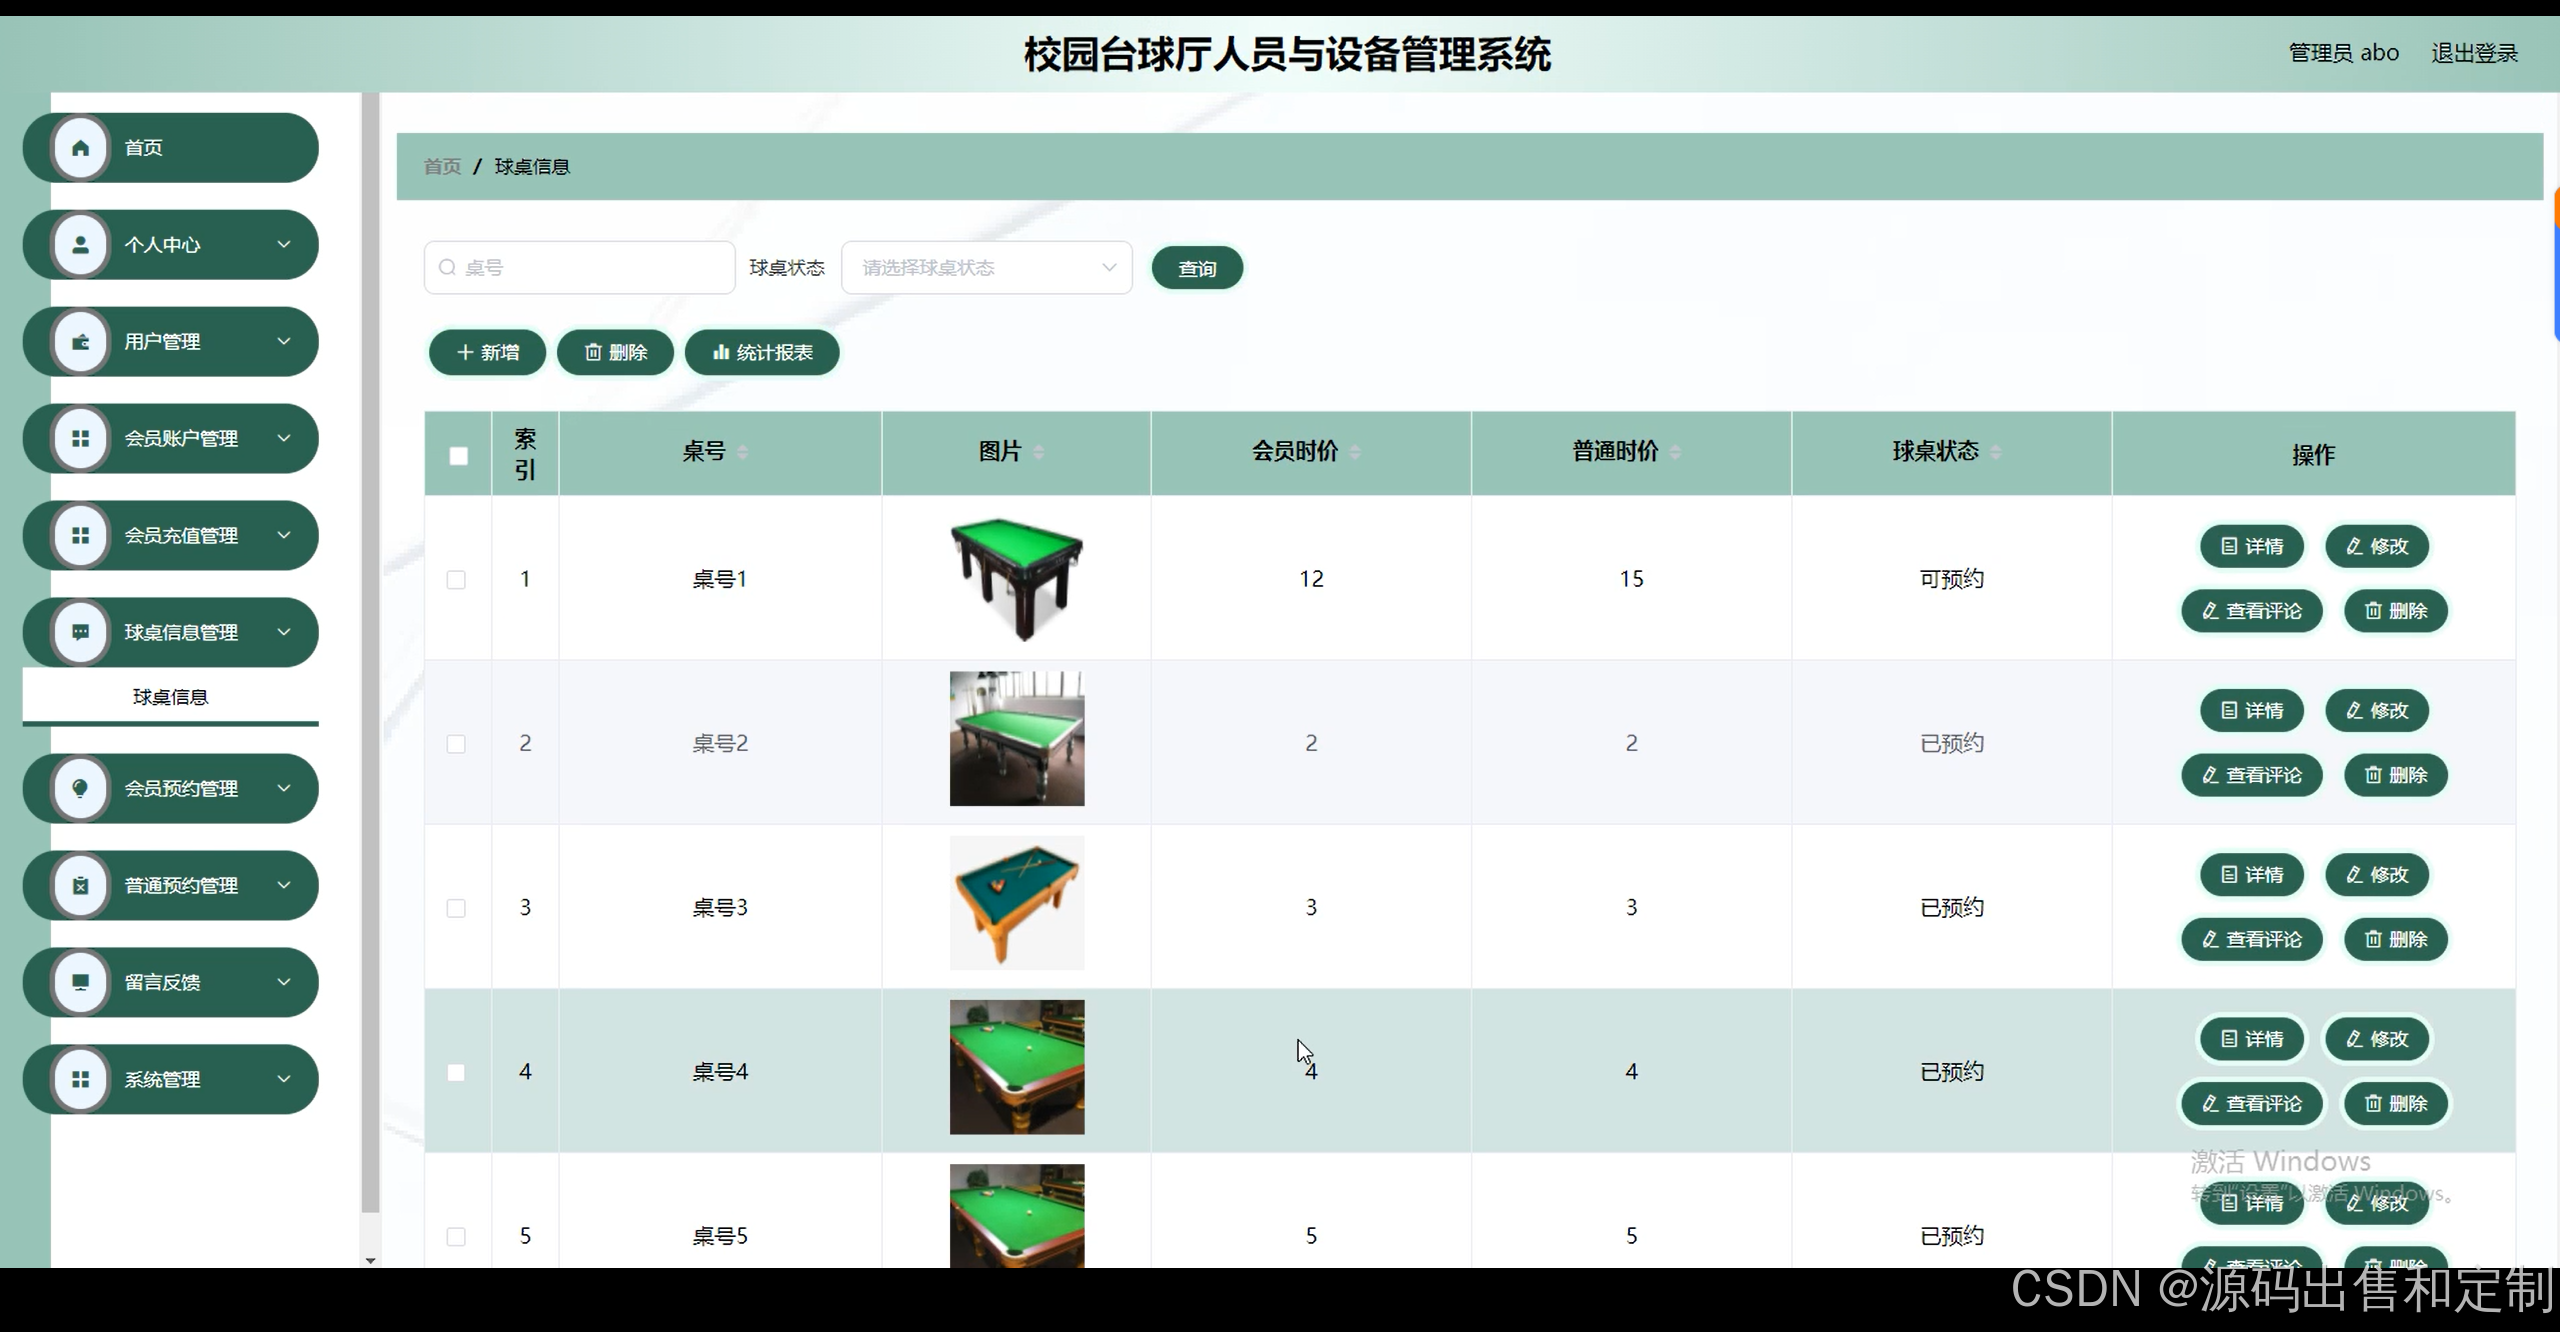Expand the 会员账户管理 menu chevron
This screenshot has height=1332, width=2560.
[x=284, y=438]
